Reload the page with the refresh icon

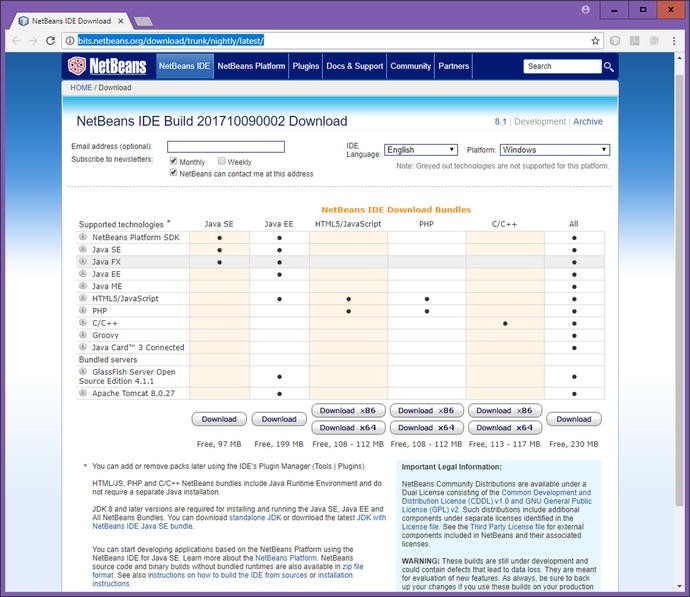(x=51, y=41)
